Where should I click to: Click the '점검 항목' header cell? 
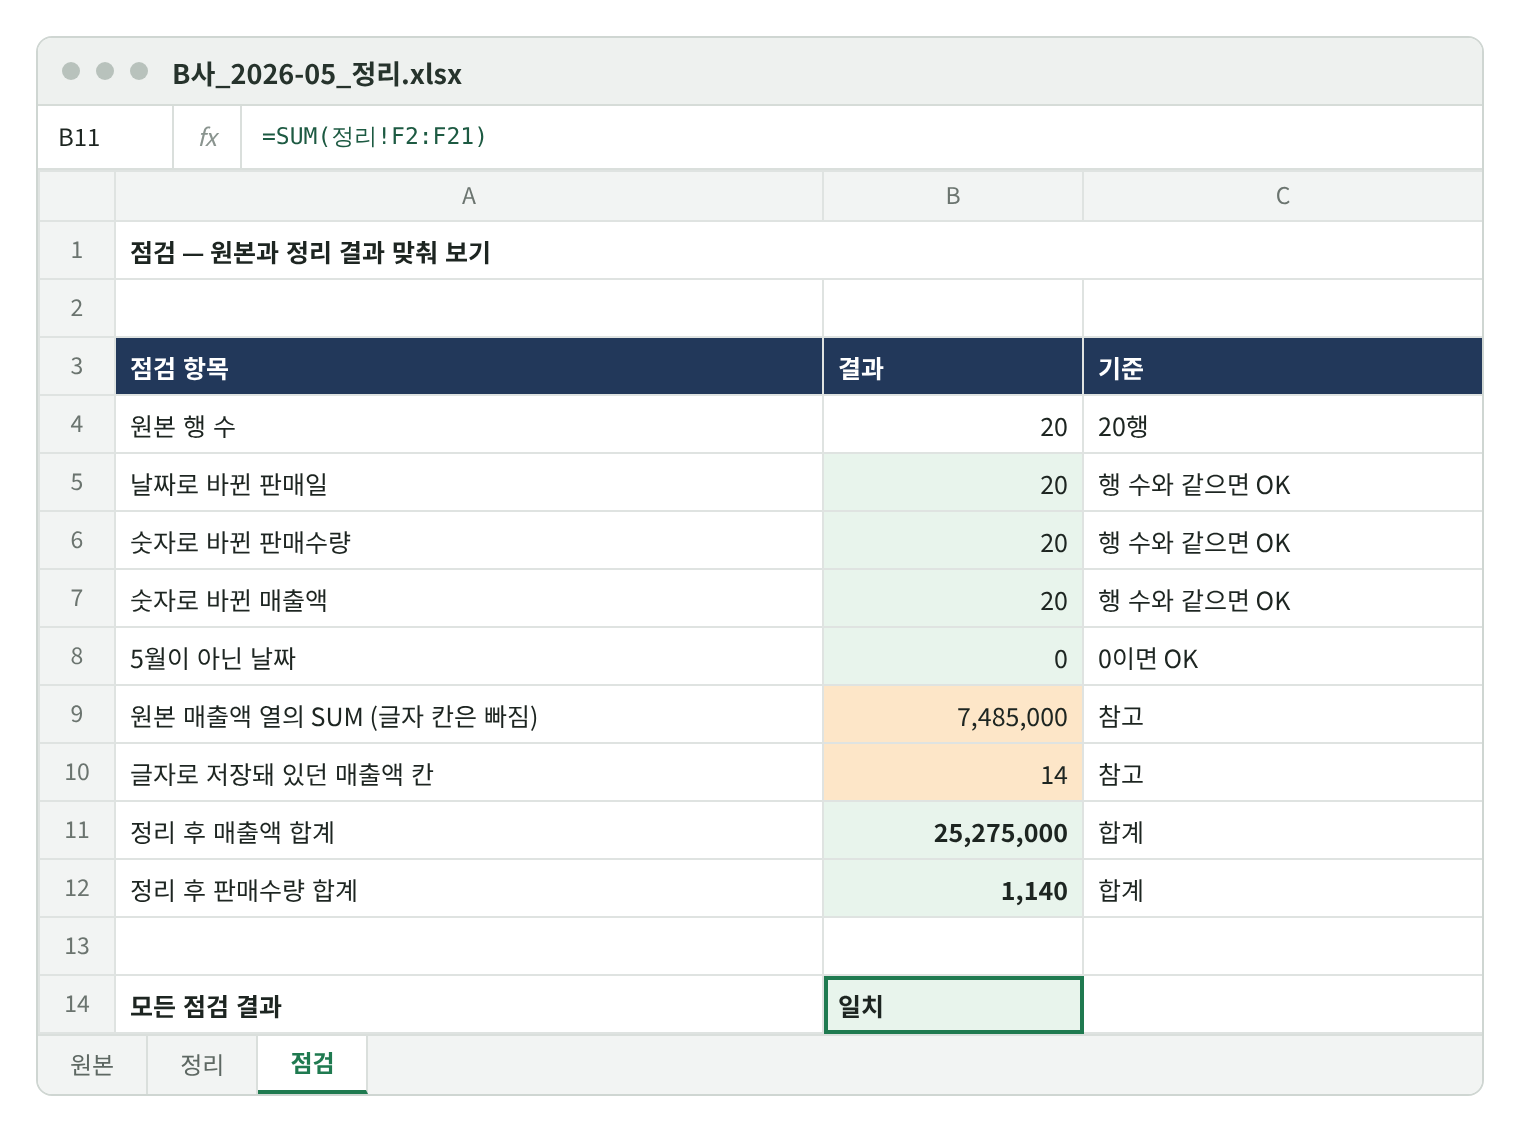click(469, 367)
